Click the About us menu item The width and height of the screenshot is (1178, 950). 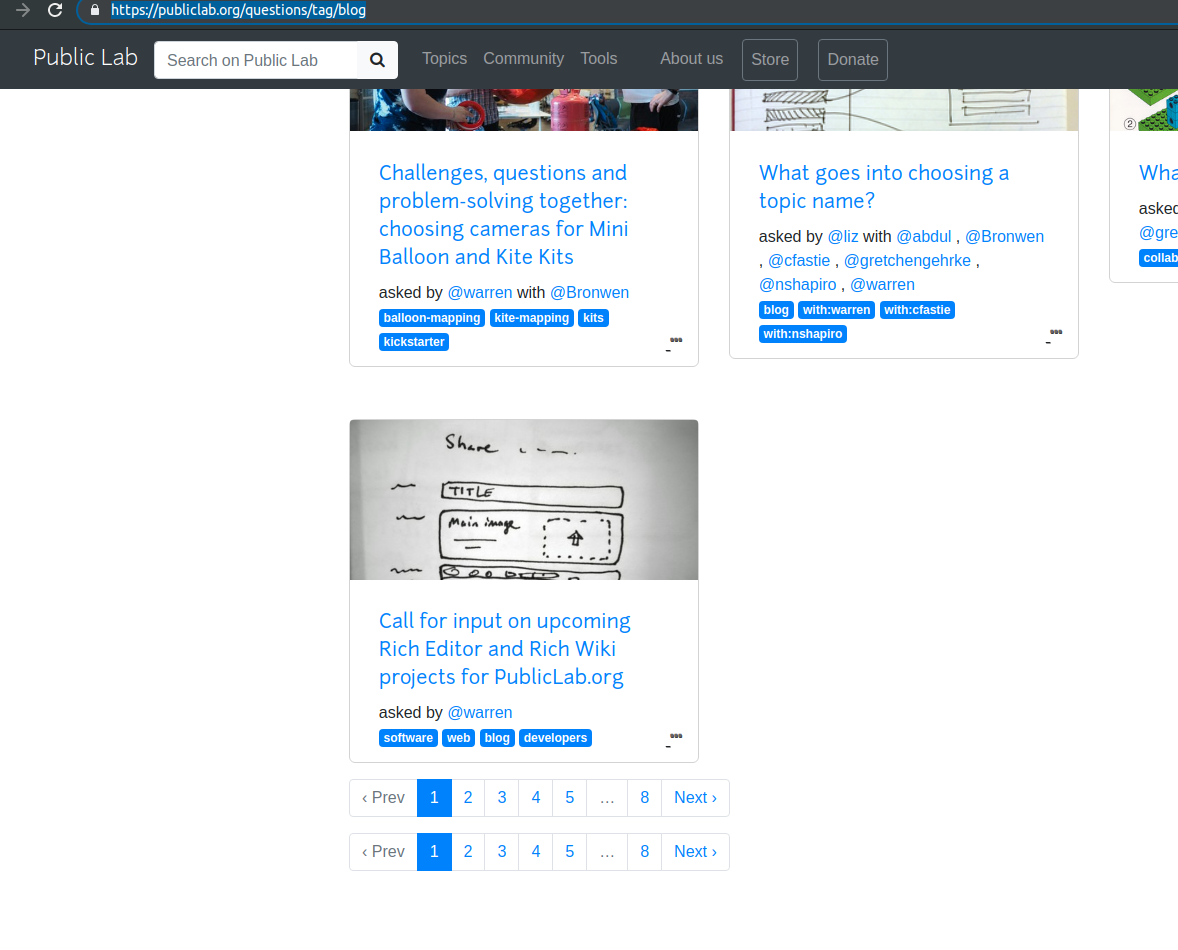point(691,58)
